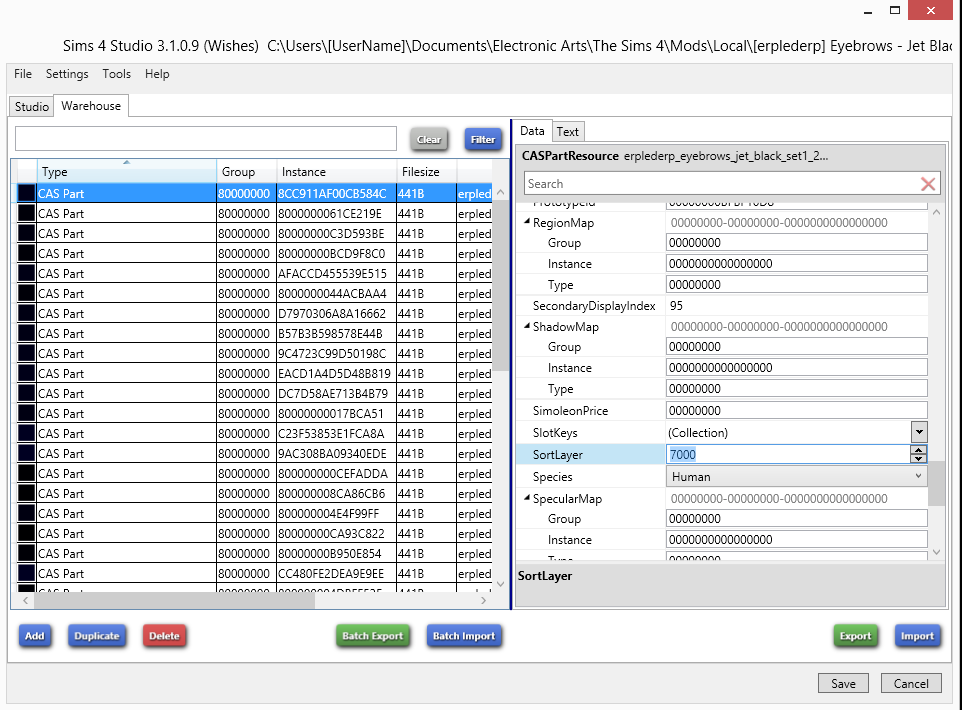Select row with instance D7970306A8A16662
This screenshot has height=710, width=962.
[x=254, y=314]
